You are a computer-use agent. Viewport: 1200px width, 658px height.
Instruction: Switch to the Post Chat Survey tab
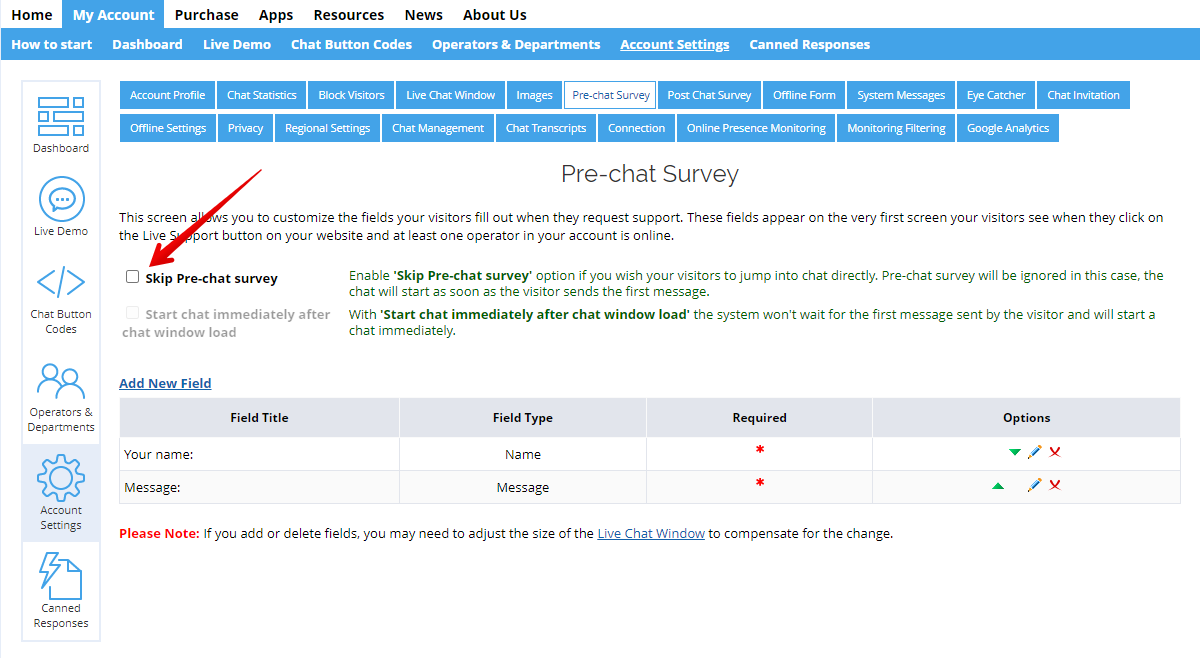click(x=709, y=94)
